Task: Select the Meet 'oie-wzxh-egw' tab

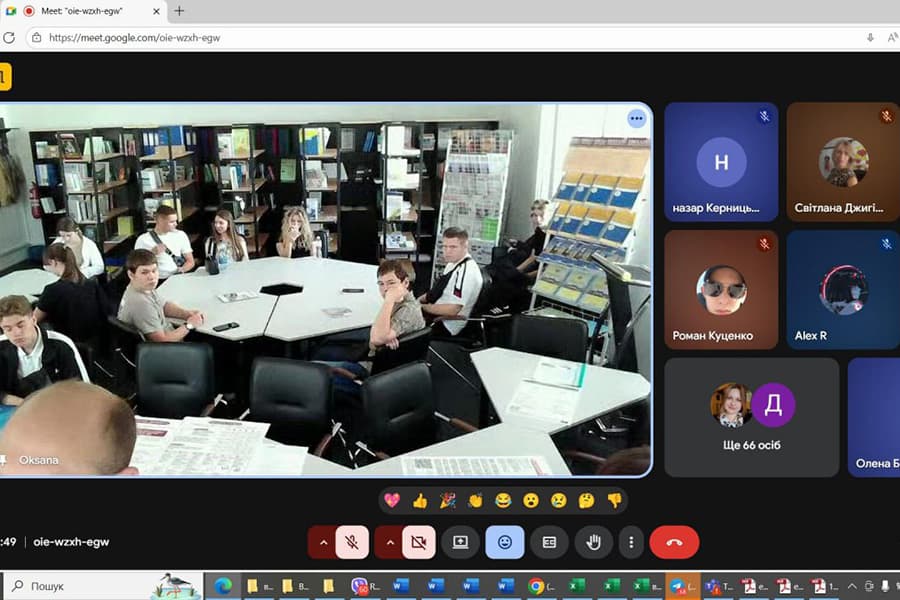Action: point(81,11)
